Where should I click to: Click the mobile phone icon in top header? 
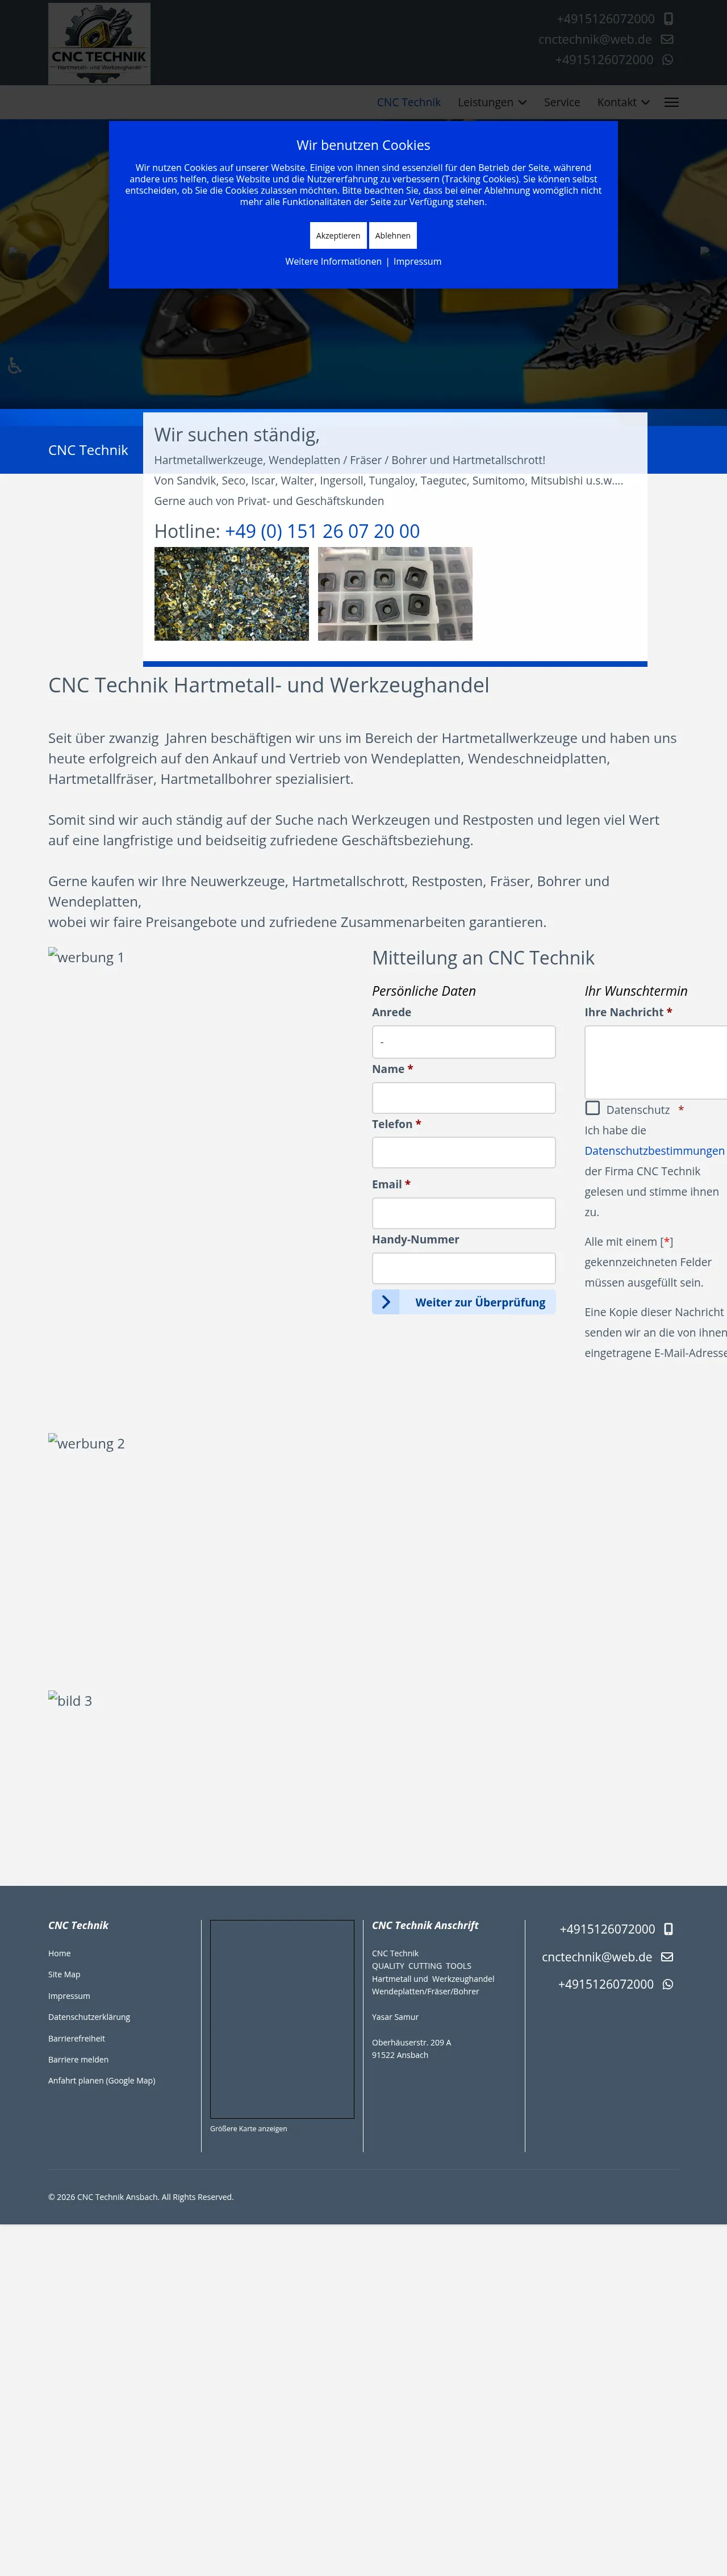[668, 19]
